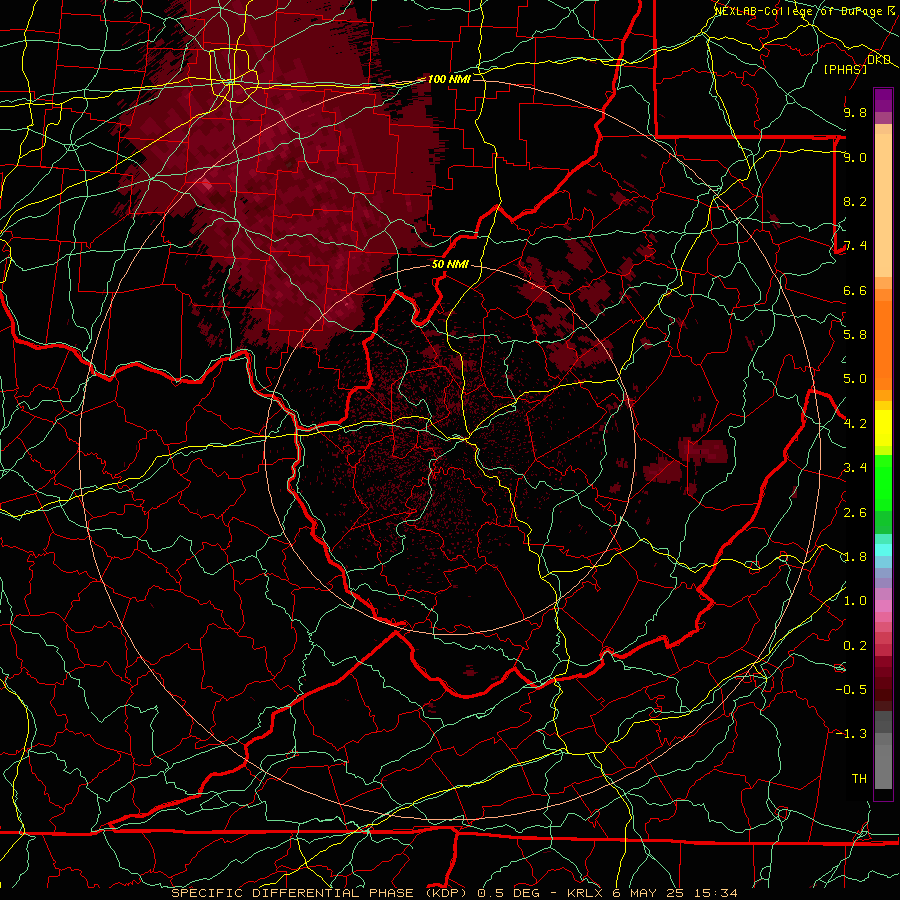Click the -1.3 scale value
900x900 pixels.
click(851, 734)
